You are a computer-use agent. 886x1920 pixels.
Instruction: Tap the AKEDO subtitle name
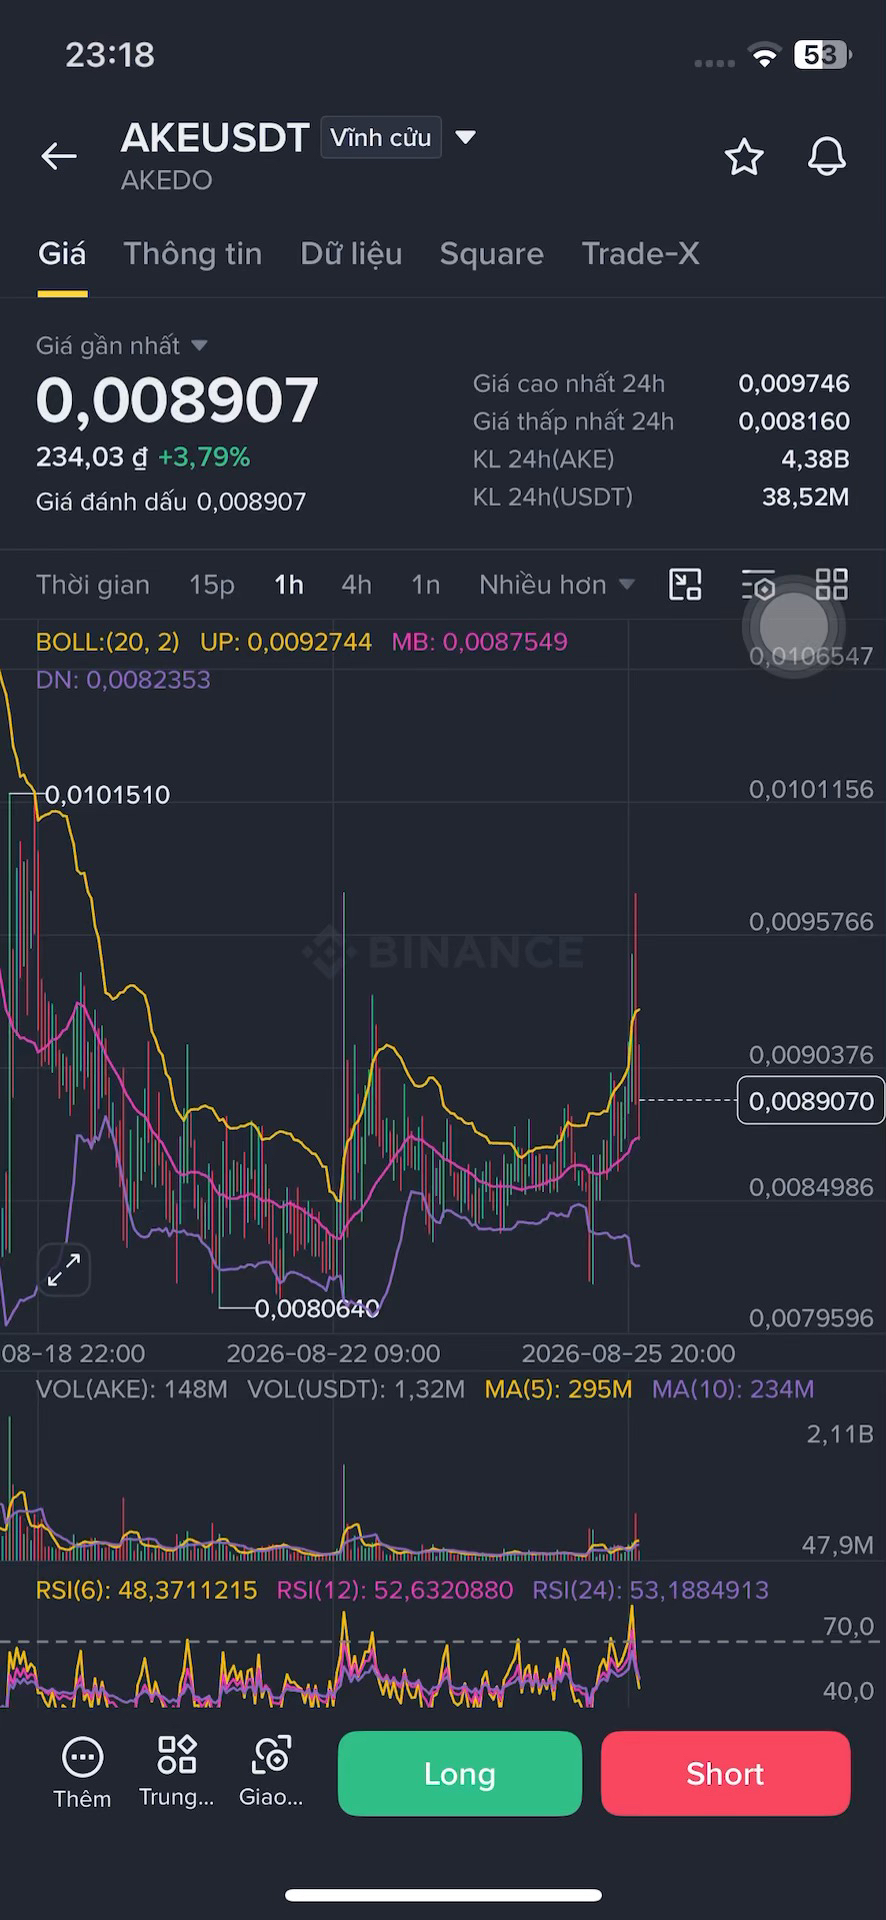tap(167, 180)
